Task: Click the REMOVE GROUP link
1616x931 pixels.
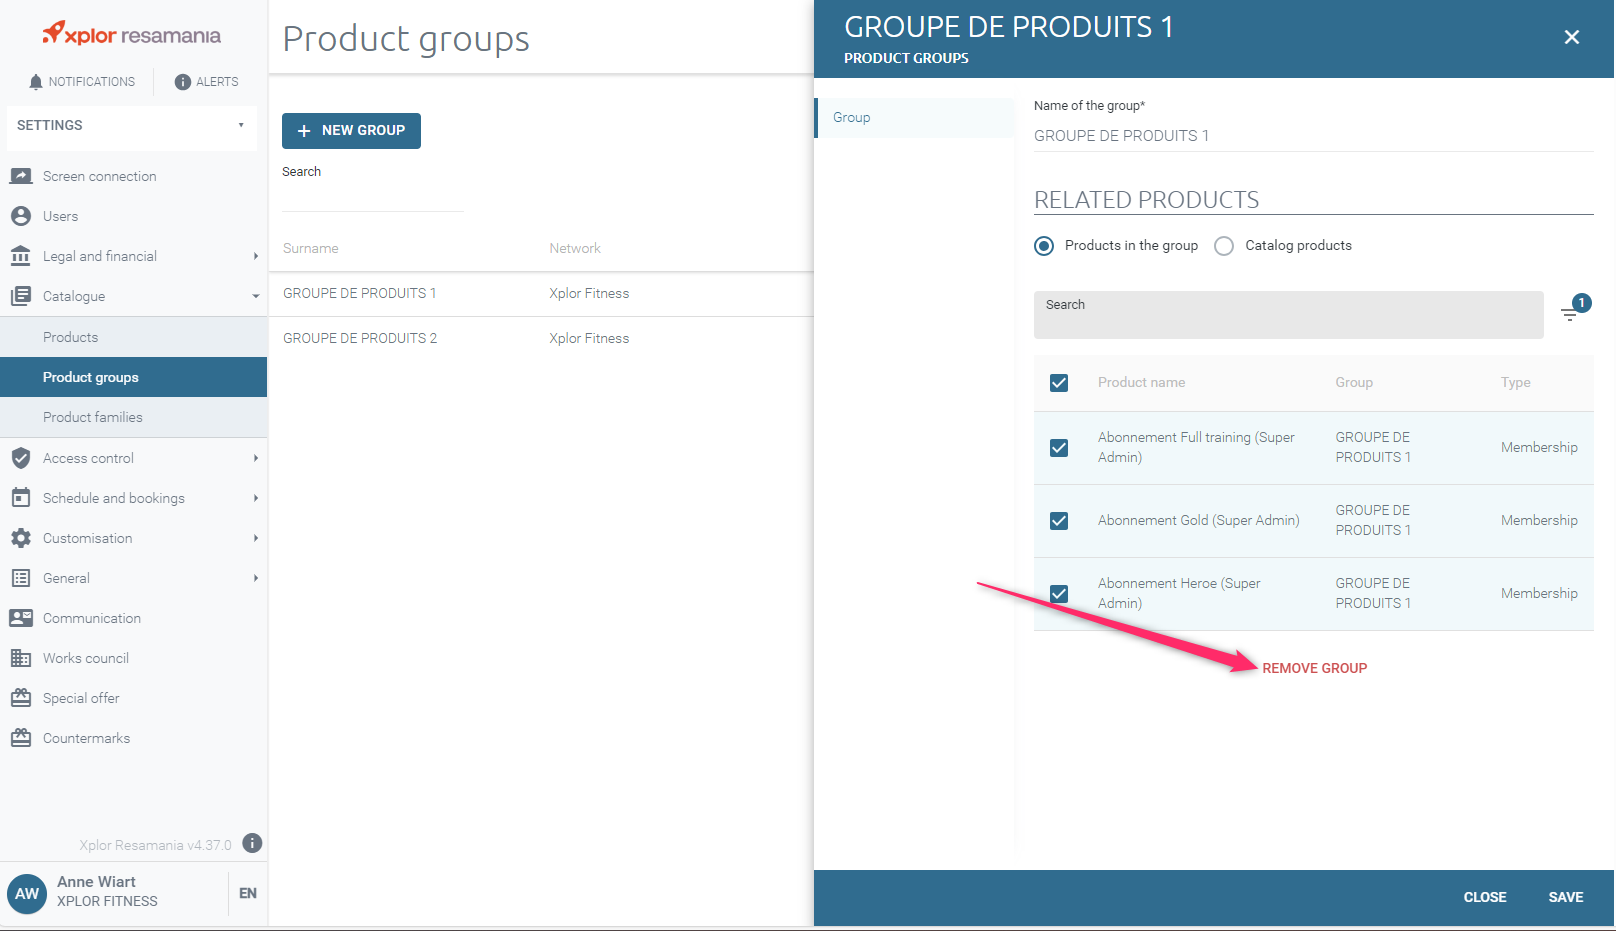Action: pyautogui.click(x=1314, y=668)
